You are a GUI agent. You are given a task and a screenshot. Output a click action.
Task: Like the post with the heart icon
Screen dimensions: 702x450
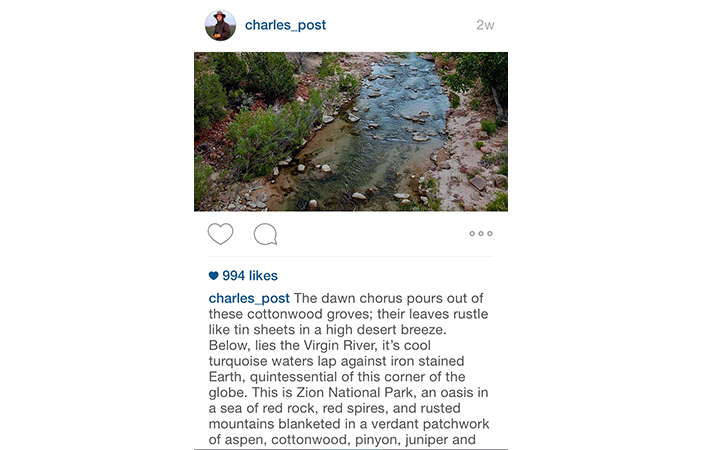220,234
